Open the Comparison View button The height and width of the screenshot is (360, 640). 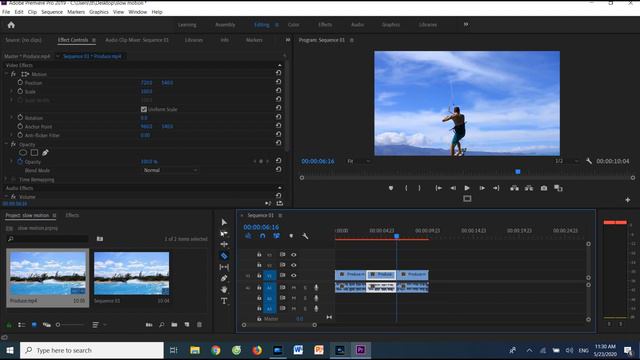[558, 188]
